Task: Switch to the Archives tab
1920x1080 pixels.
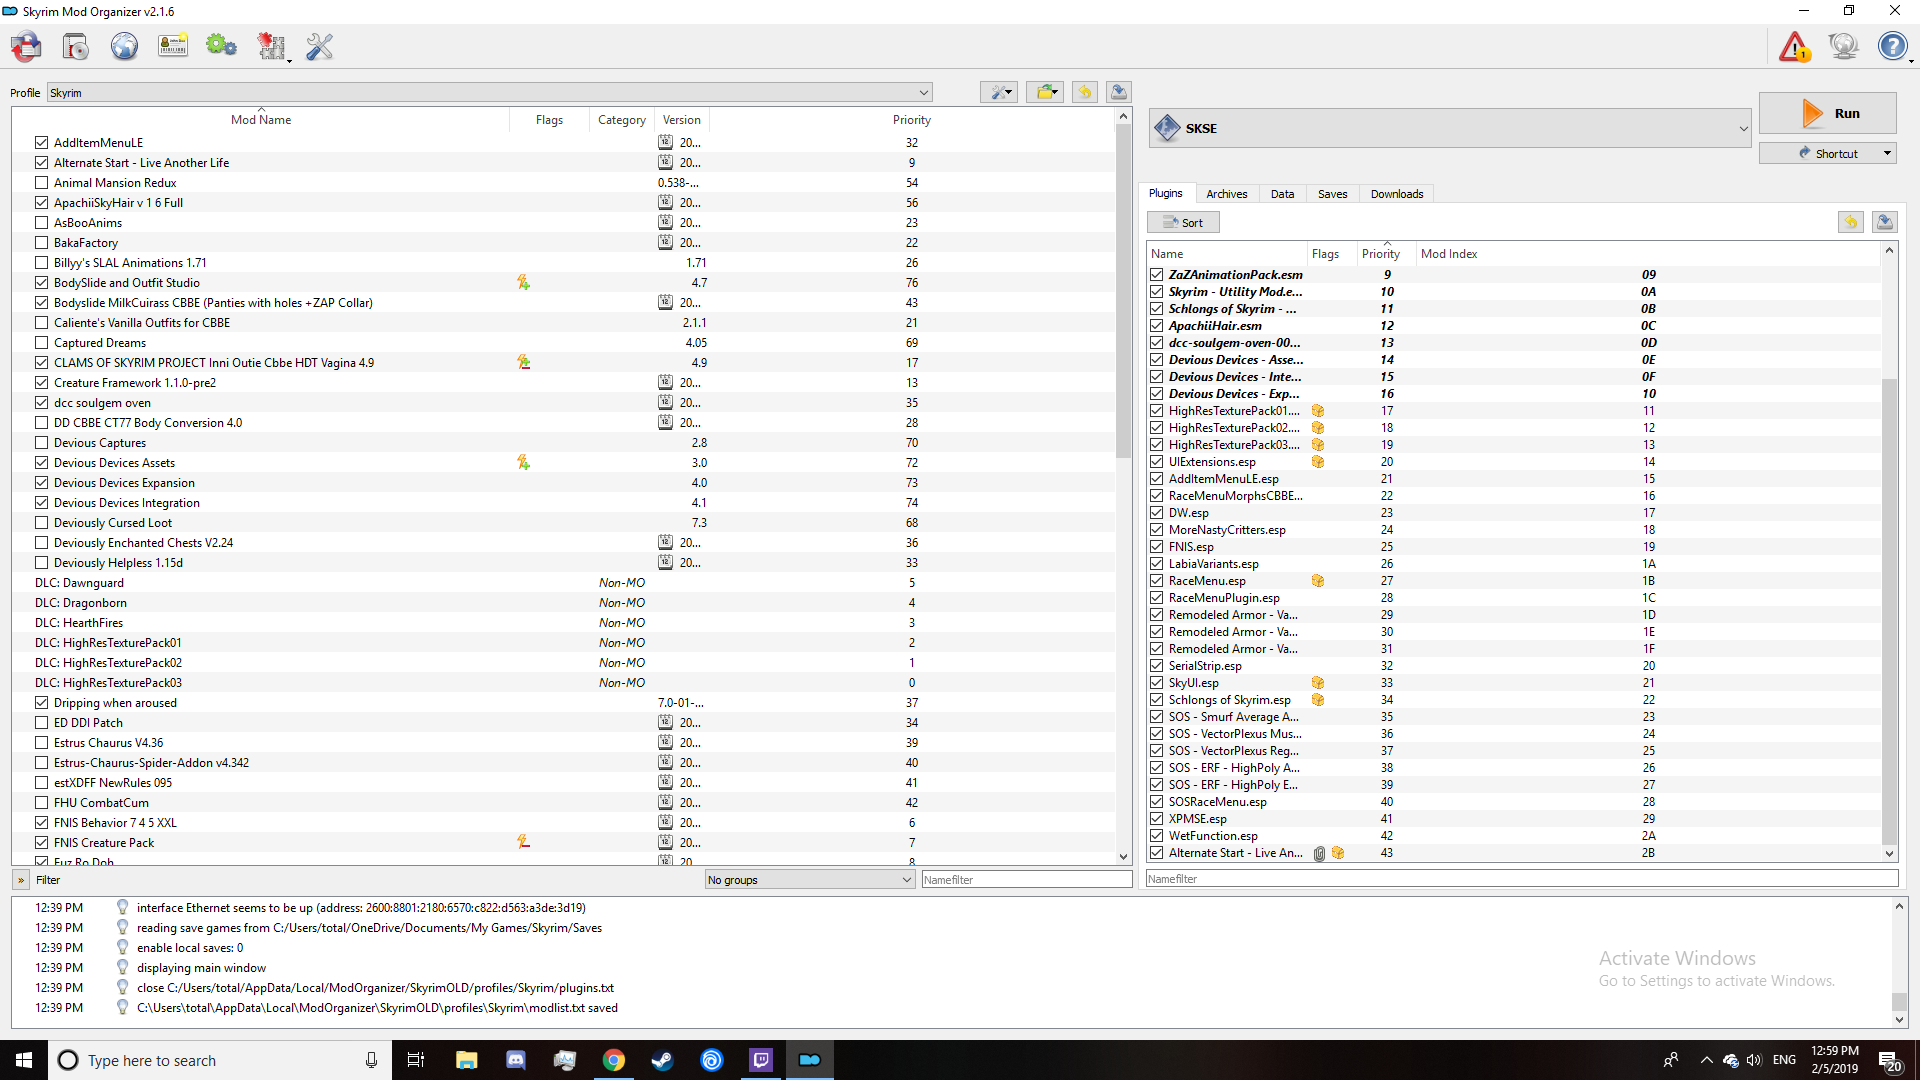Action: tap(1226, 194)
